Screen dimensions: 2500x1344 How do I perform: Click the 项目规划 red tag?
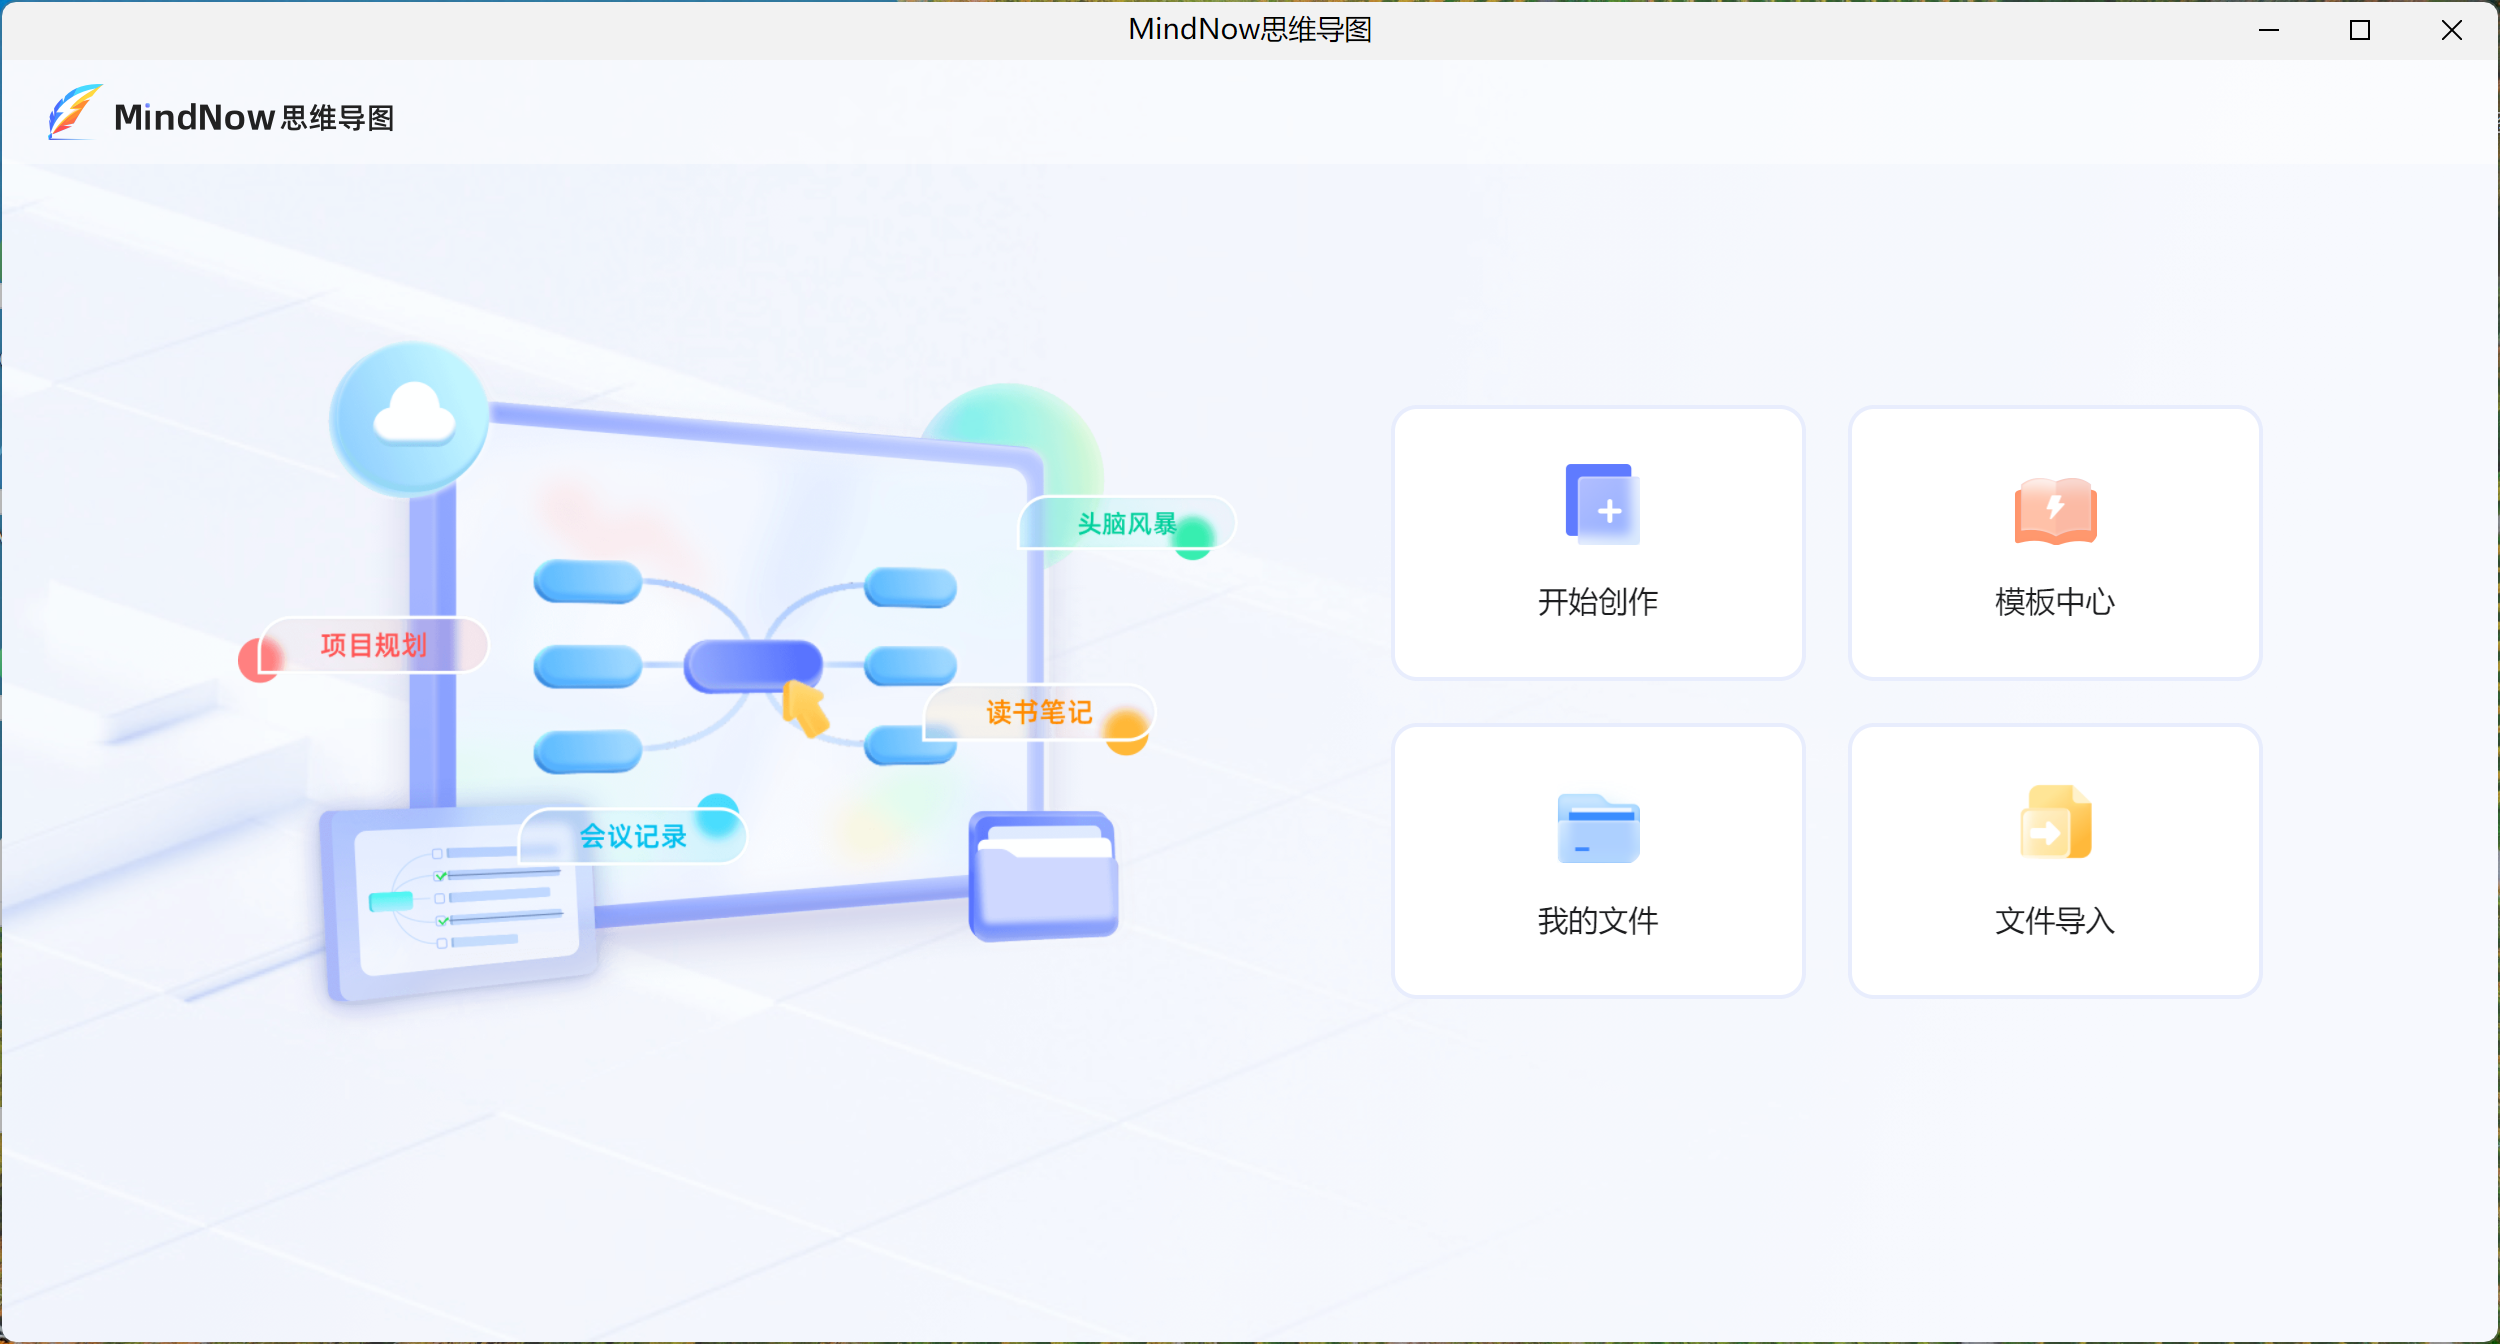373,645
